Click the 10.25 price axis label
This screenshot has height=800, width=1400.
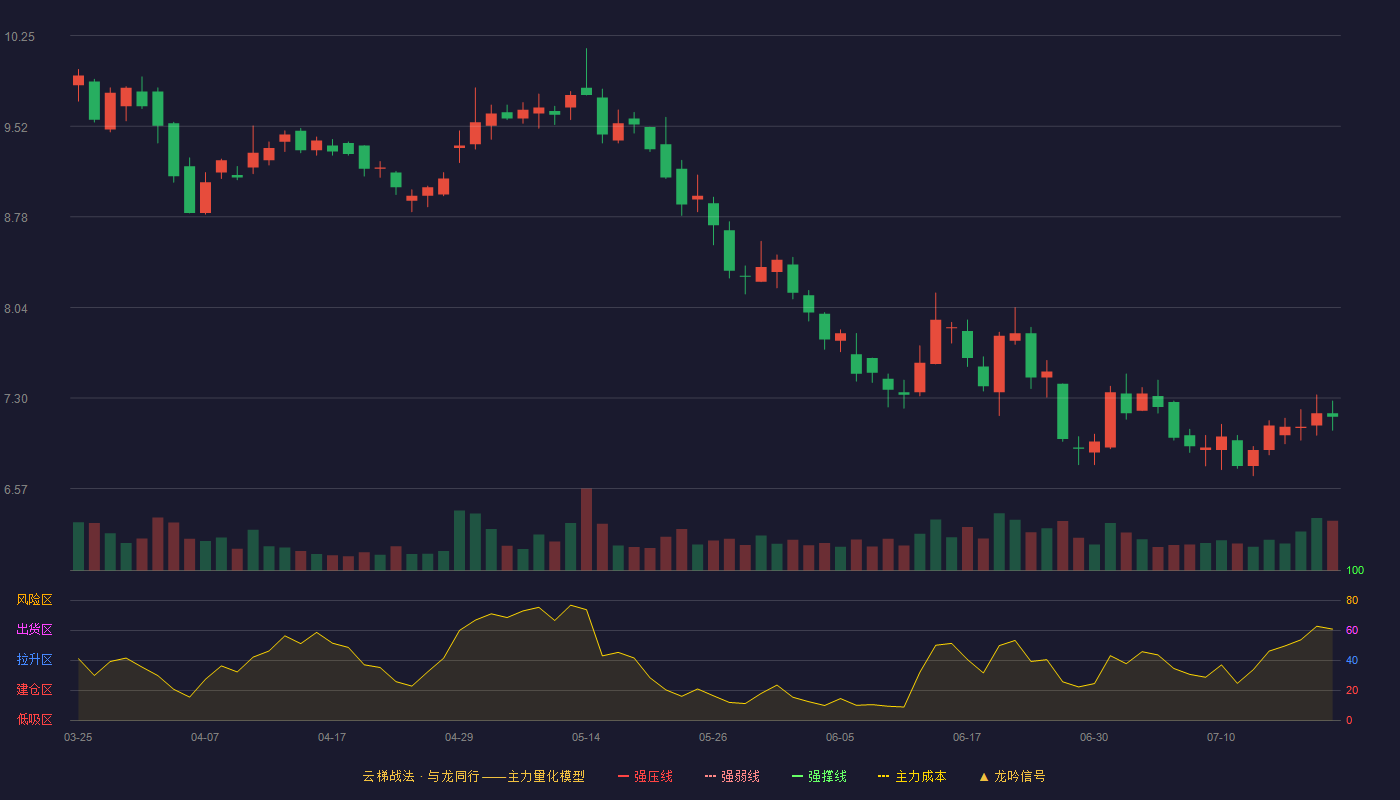19,36
